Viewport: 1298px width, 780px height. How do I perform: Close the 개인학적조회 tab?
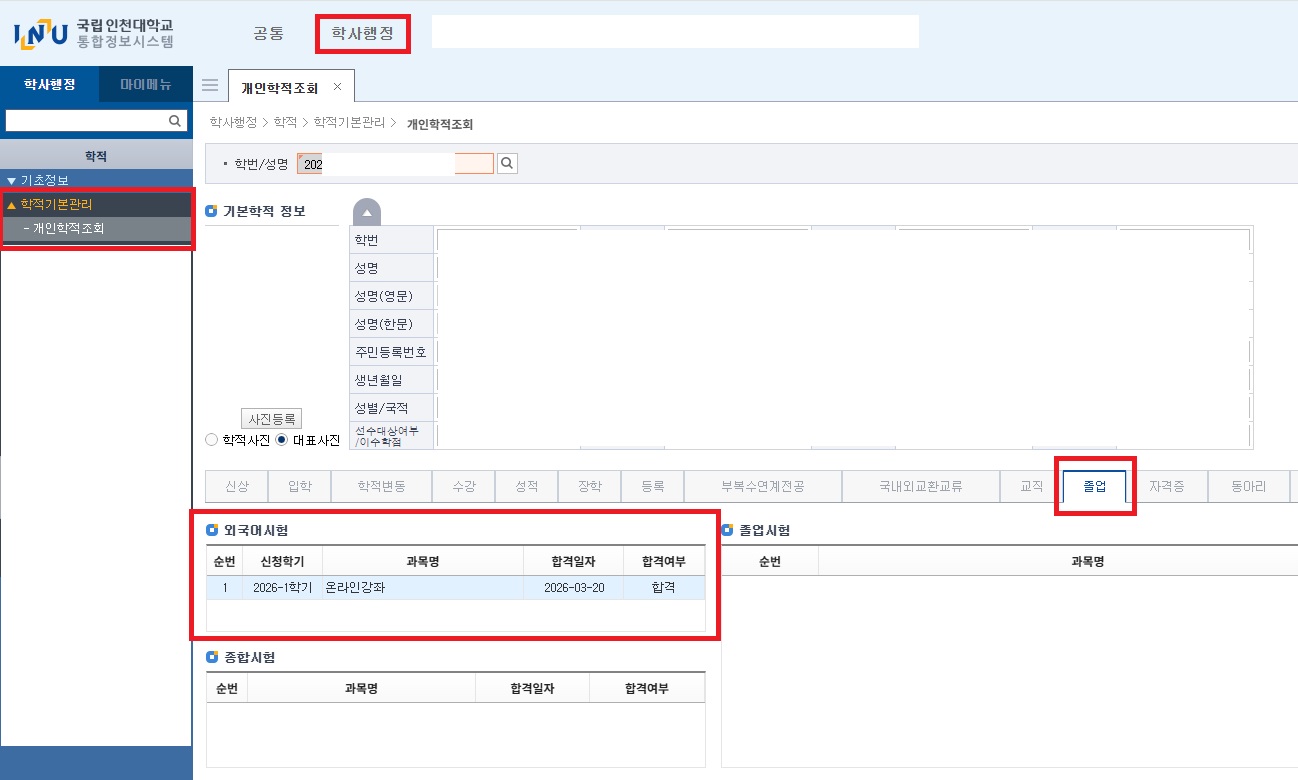pos(337,87)
